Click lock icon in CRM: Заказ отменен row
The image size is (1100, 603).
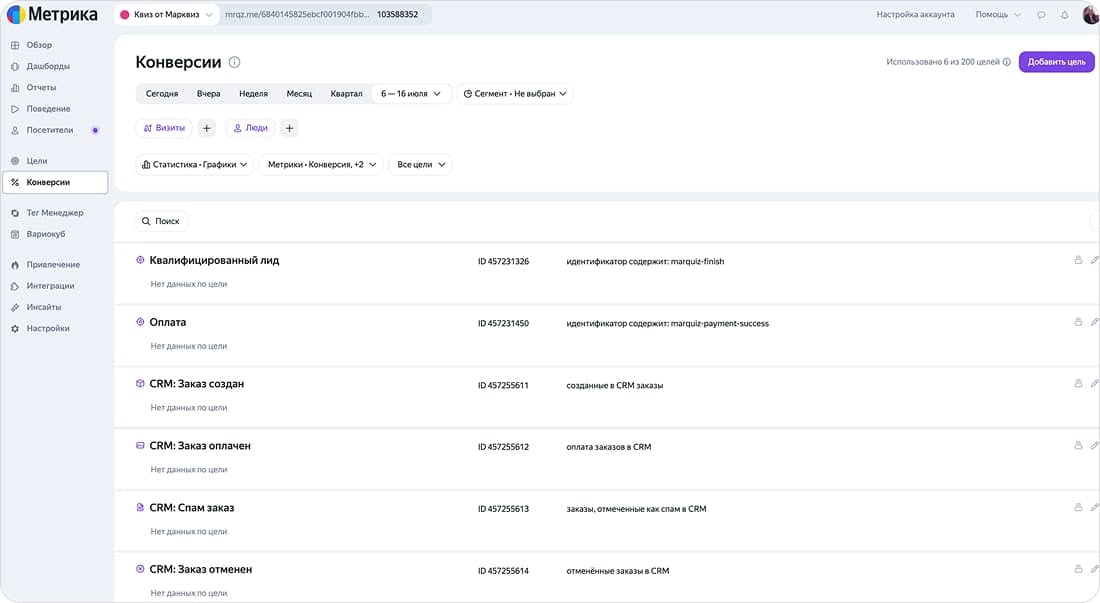pyautogui.click(x=1078, y=569)
